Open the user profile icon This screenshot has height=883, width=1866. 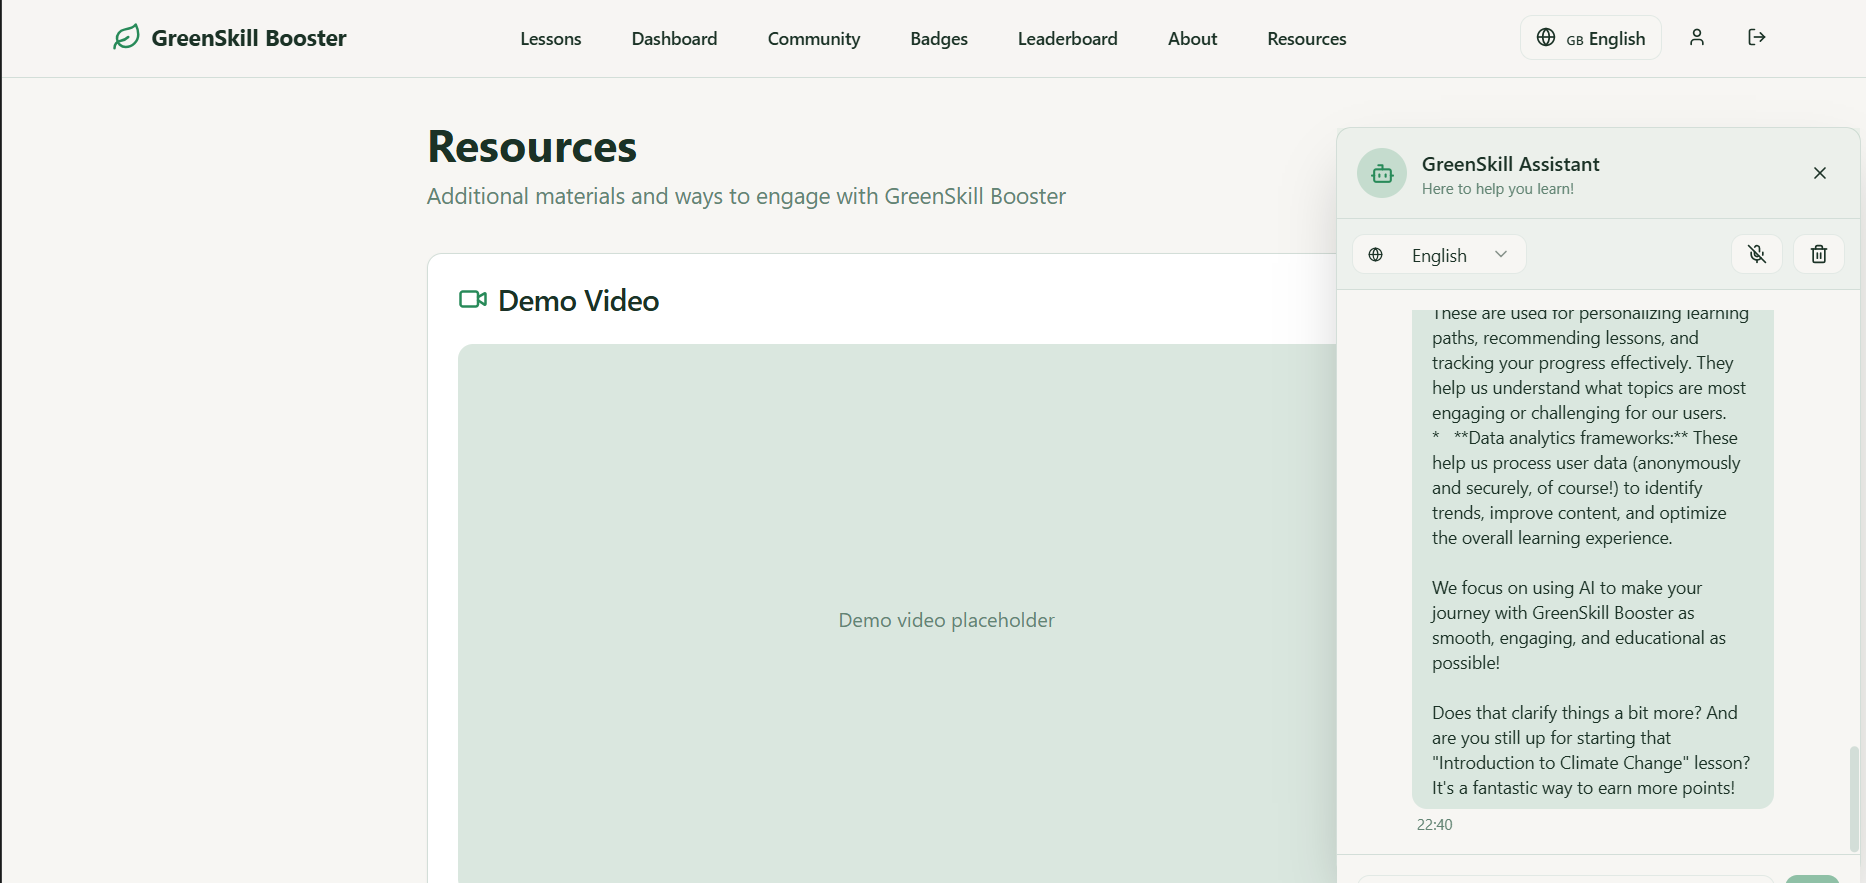click(1697, 37)
